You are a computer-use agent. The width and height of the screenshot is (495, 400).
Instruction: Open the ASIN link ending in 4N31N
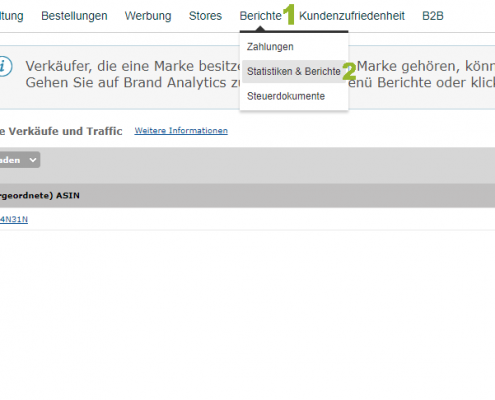14,219
